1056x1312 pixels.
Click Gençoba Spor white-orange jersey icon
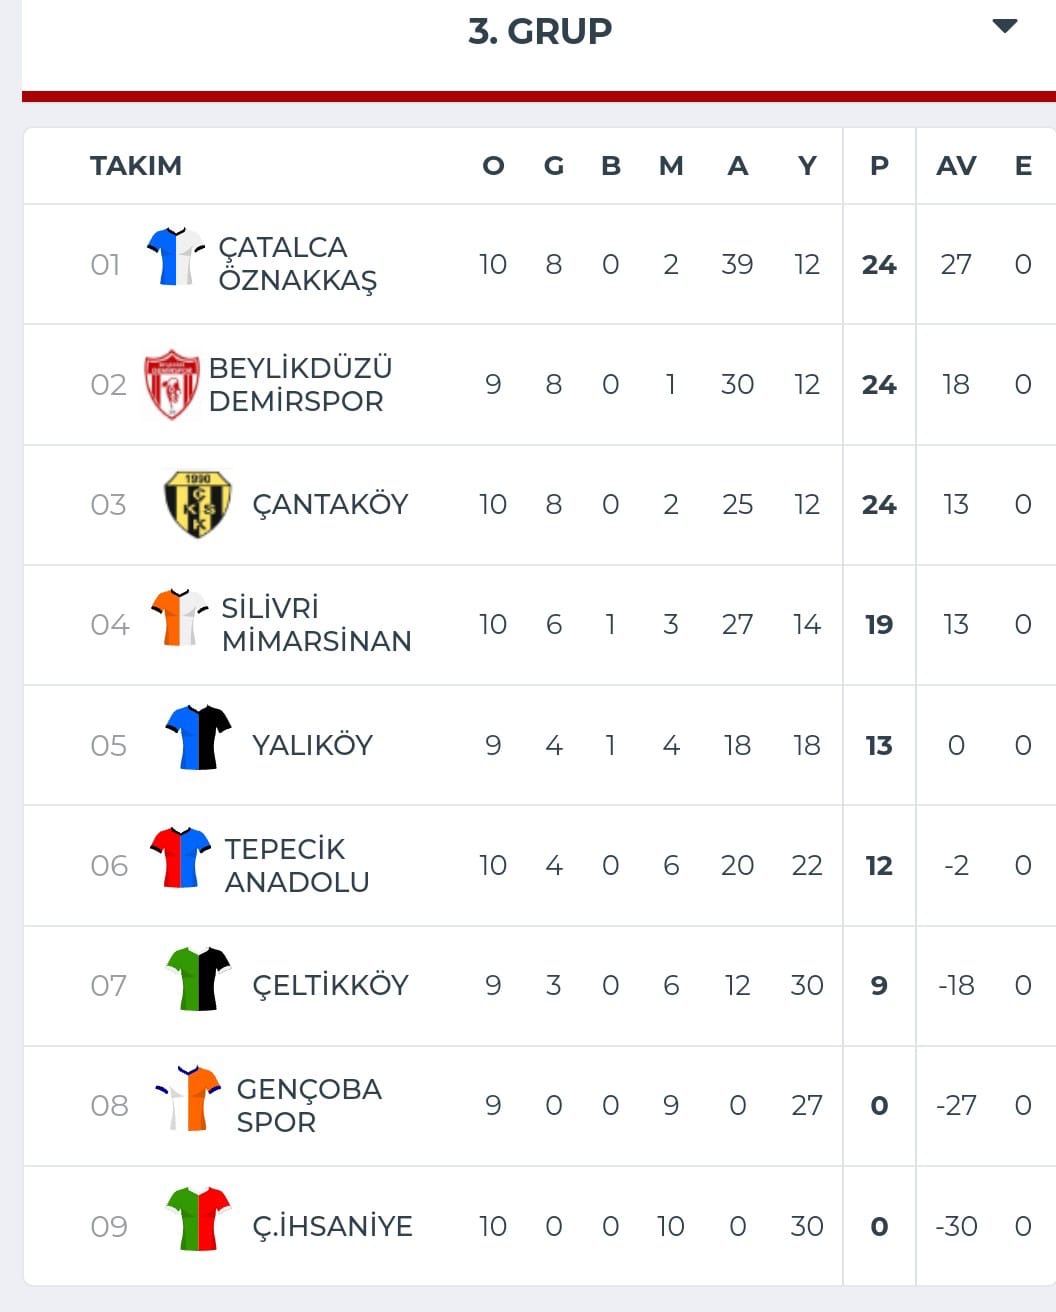coord(189,1099)
